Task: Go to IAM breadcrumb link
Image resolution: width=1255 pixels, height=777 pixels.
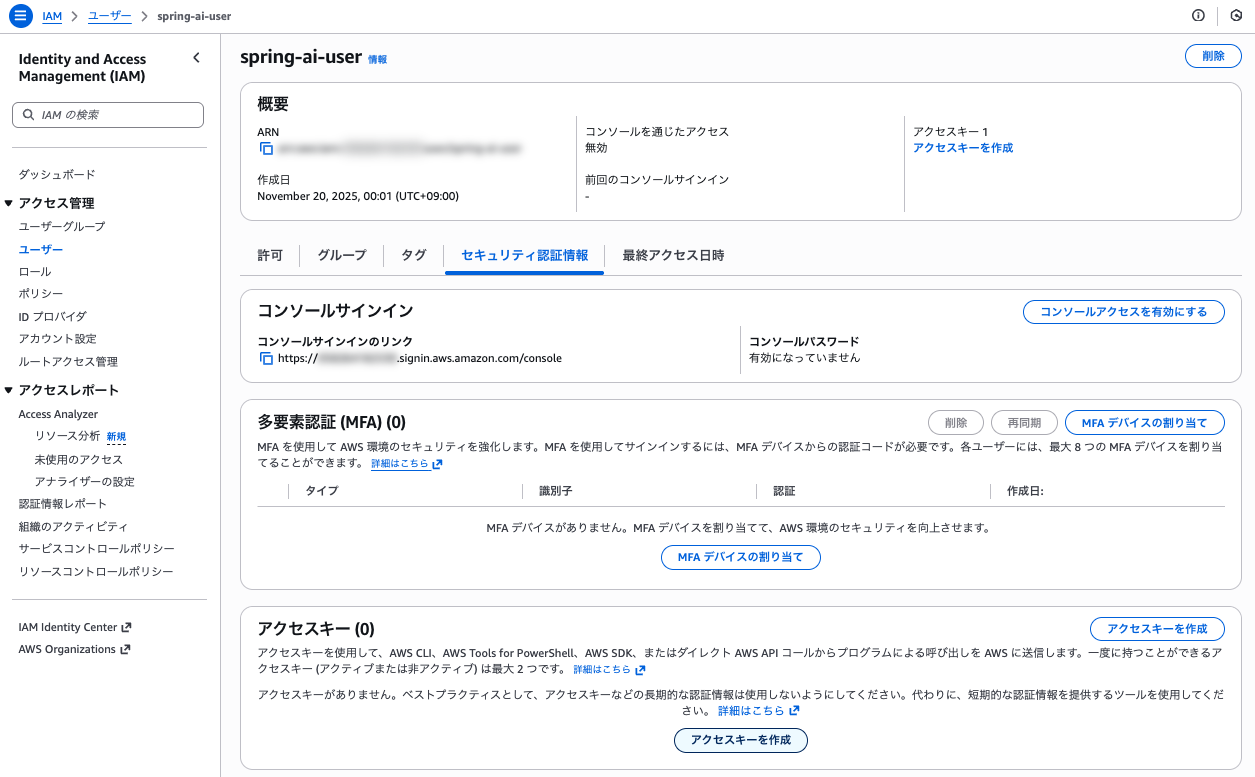Action: [x=52, y=16]
